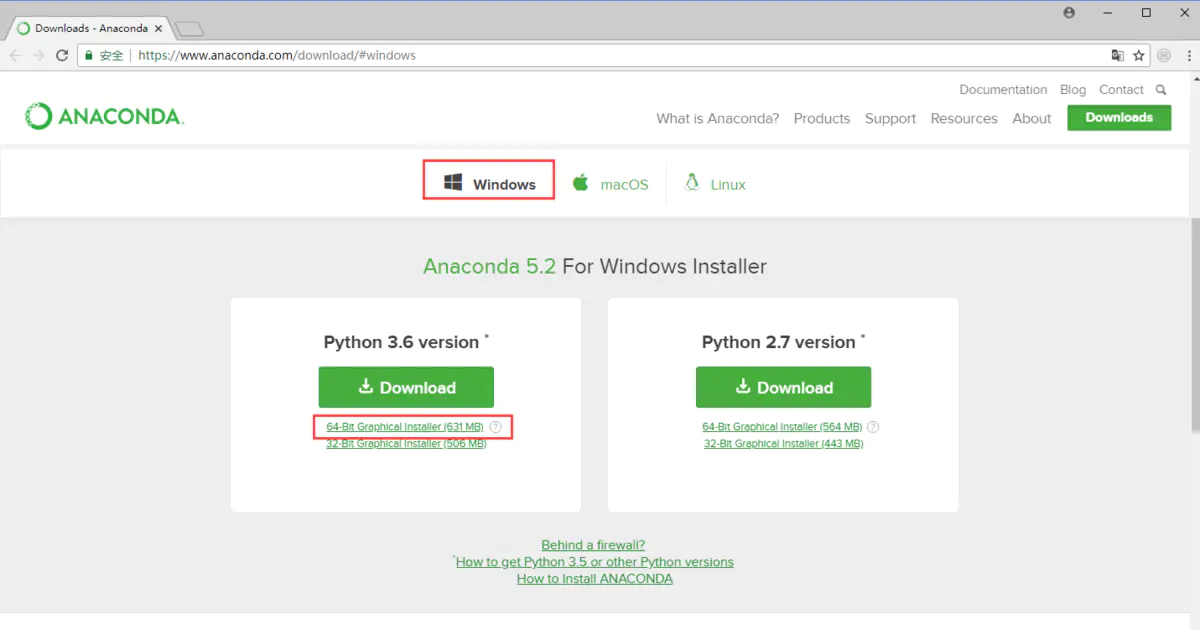
Task: Close the Downloads - Anaconda tab
Action: (x=160, y=28)
